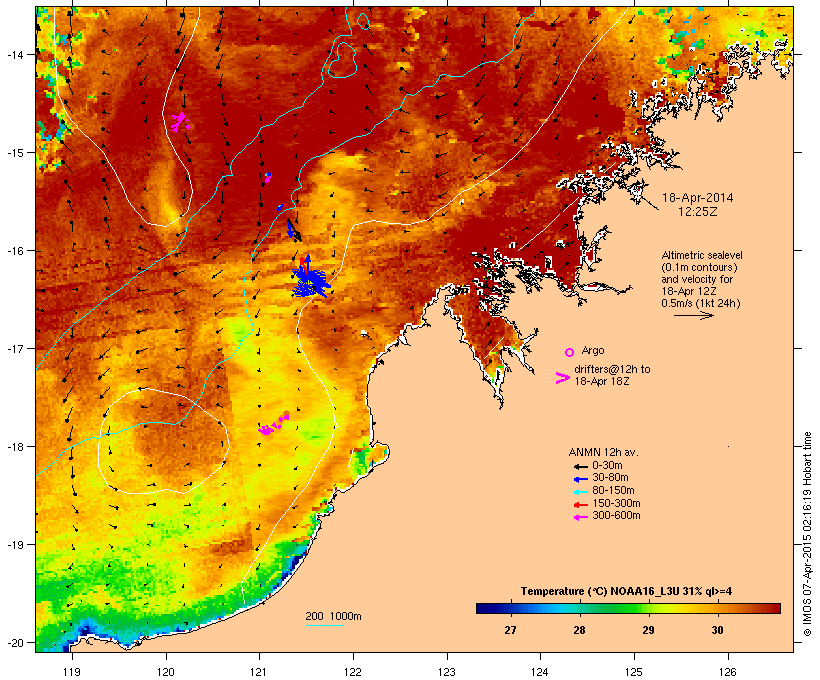Click the latitude axis label -17
This screenshot has width=820, height=680.
coord(14,348)
